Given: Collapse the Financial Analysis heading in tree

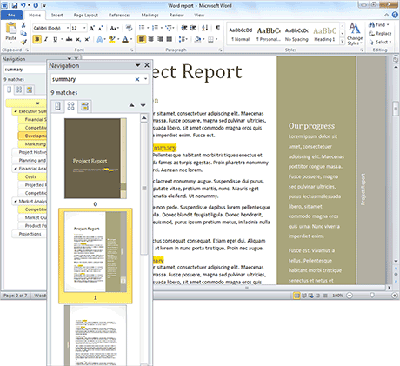Looking at the screenshot, I should click(15, 169).
